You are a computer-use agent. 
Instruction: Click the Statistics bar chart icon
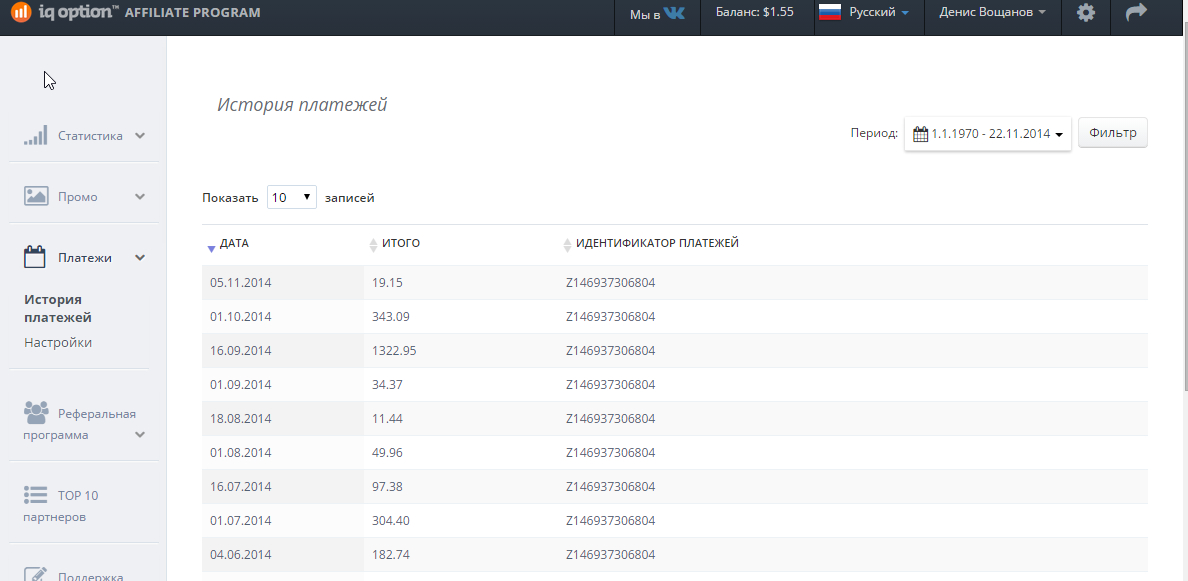click(x=36, y=136)
